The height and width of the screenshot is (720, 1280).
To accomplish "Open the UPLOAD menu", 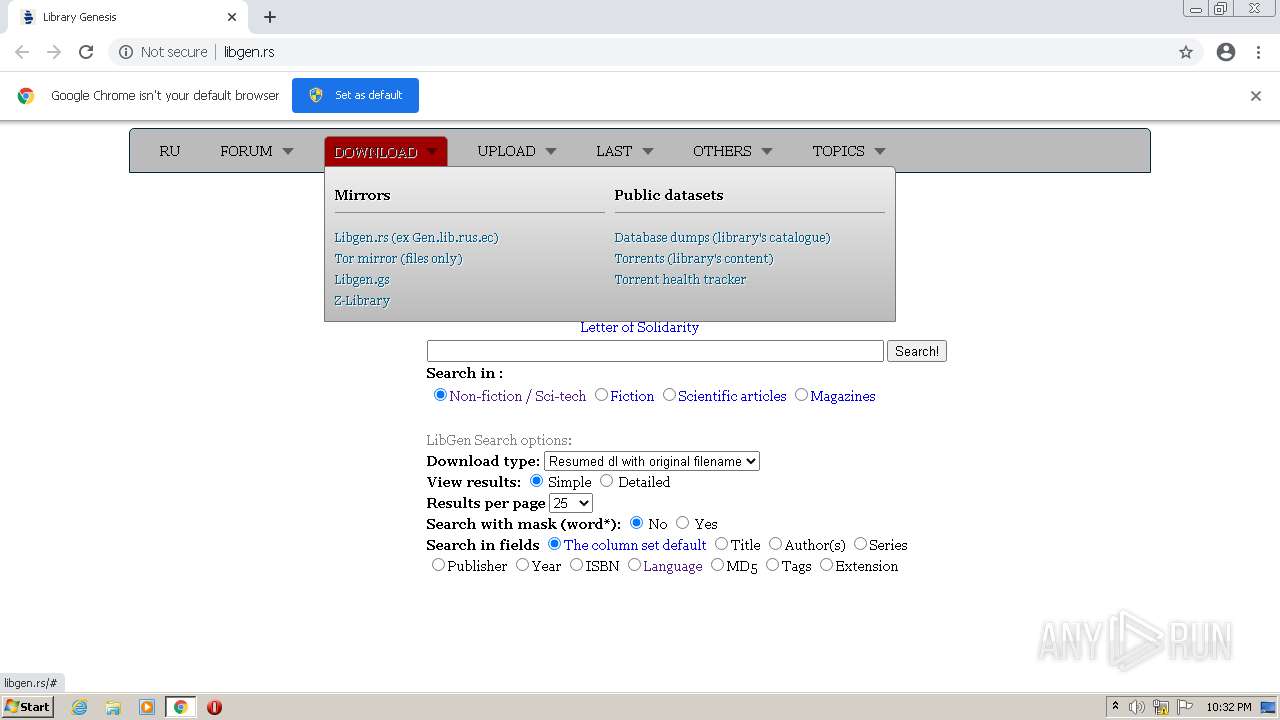I will 517,151.
